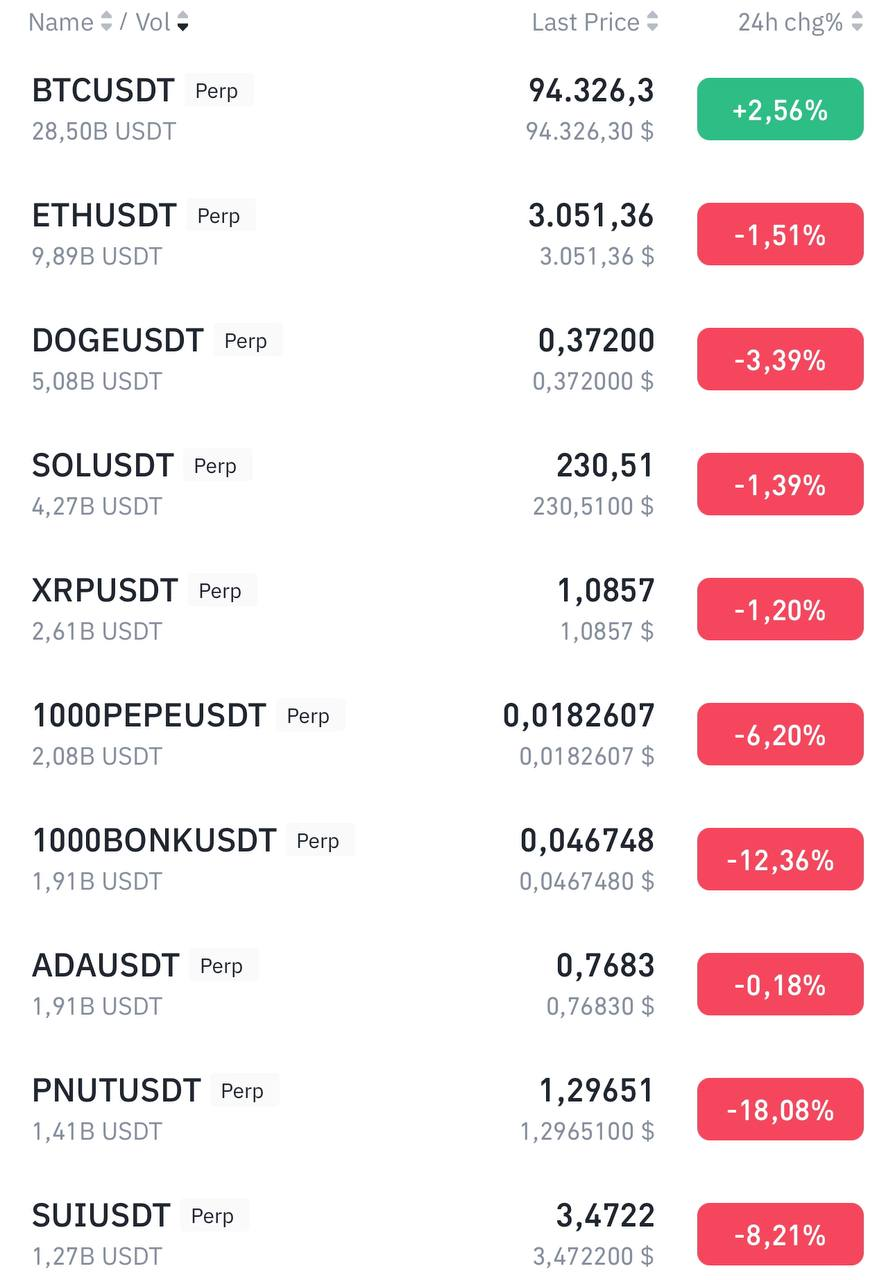This screenshot has height=1280, width=895.
Task: Click the green +2,56% change badge
Action: click(x=779, y=110)
